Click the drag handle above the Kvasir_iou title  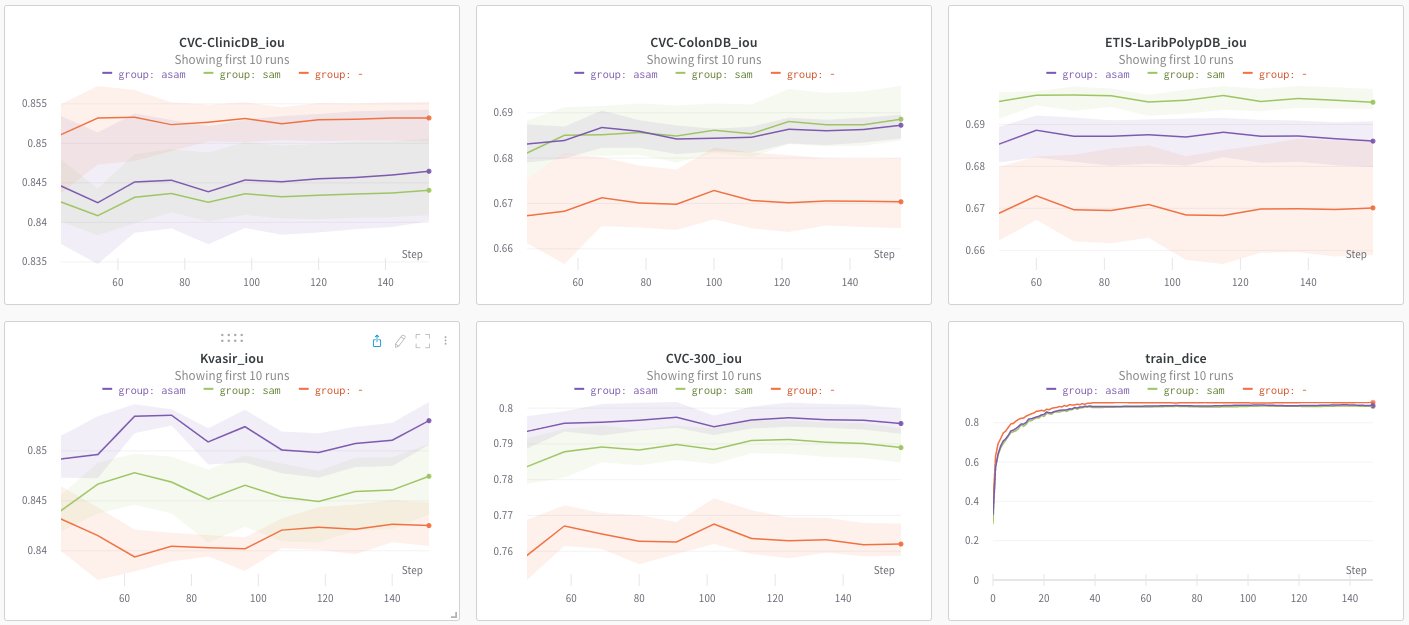[x=232, y=338]
